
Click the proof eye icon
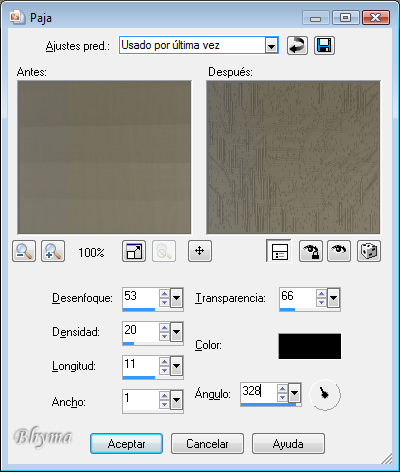click(339, 251)
